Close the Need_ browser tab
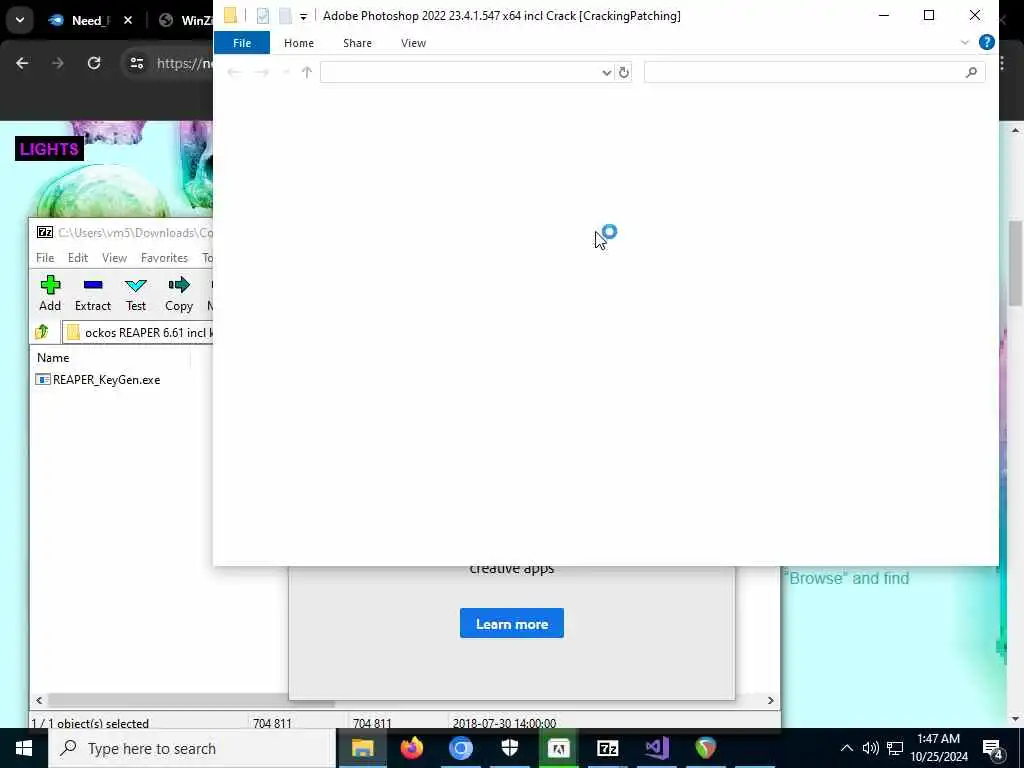1024x768 pixels. (x=128, y=20)
